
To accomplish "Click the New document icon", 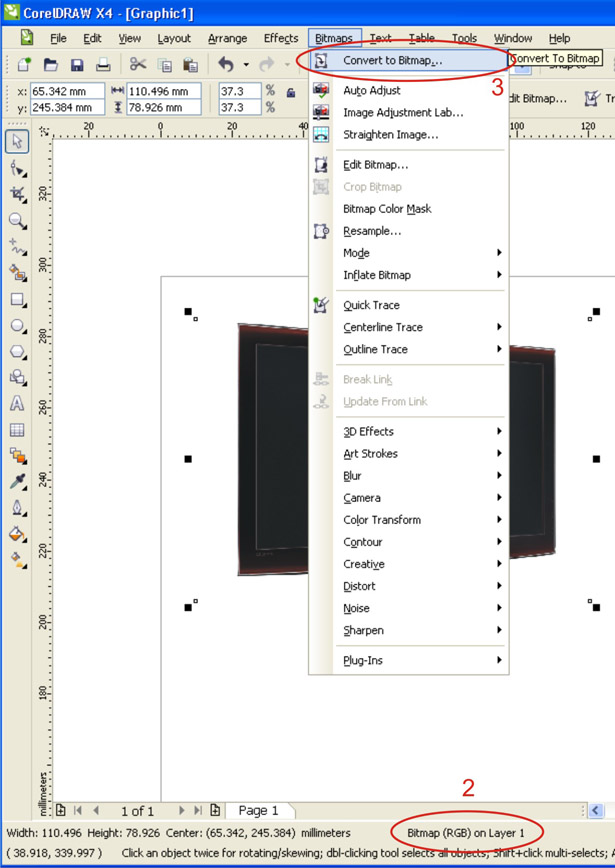I will click(x=24, y=64).
